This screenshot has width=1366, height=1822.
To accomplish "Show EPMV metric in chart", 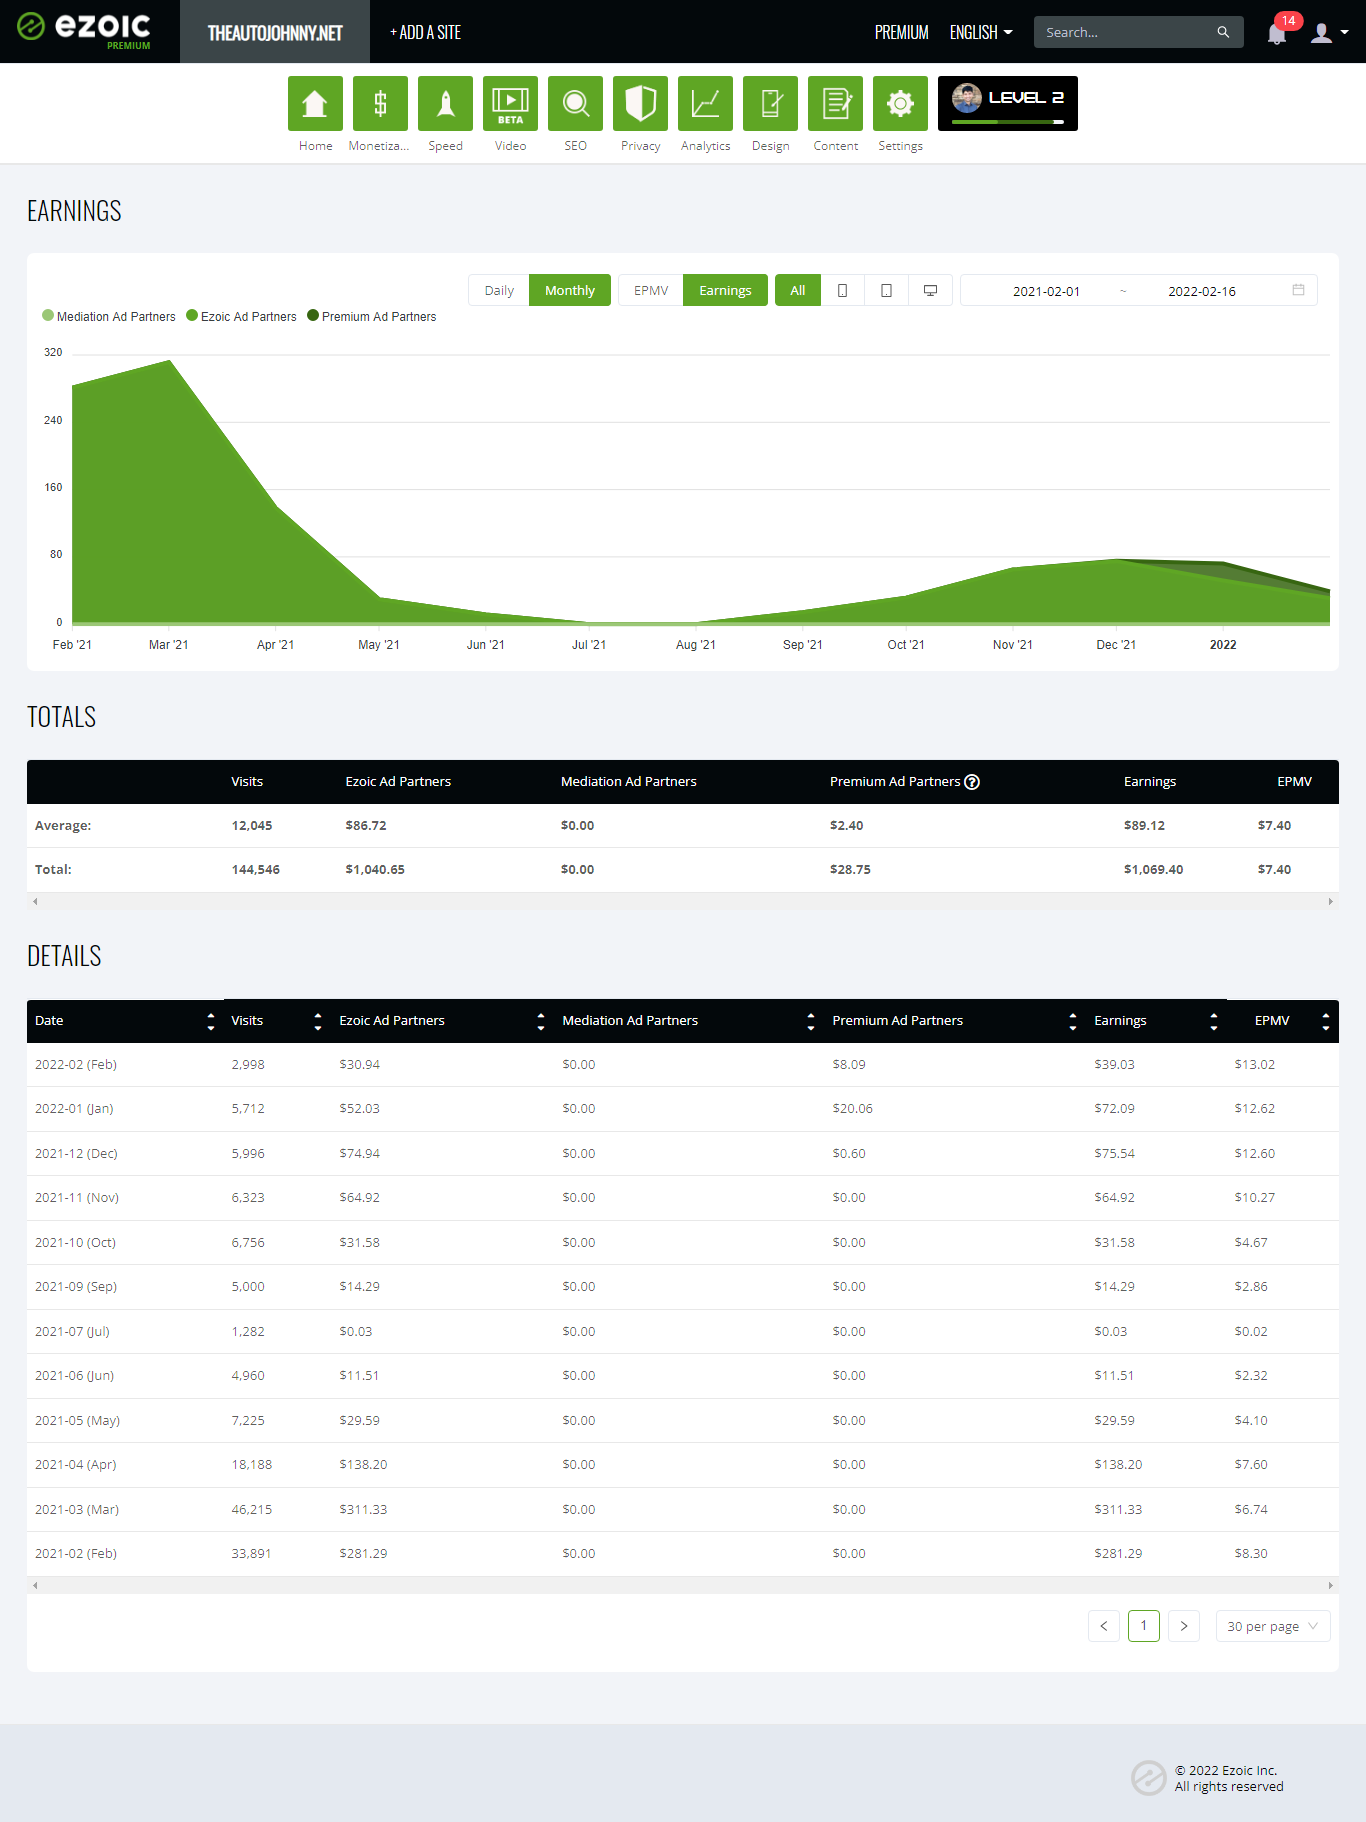I will pos(651,290).
